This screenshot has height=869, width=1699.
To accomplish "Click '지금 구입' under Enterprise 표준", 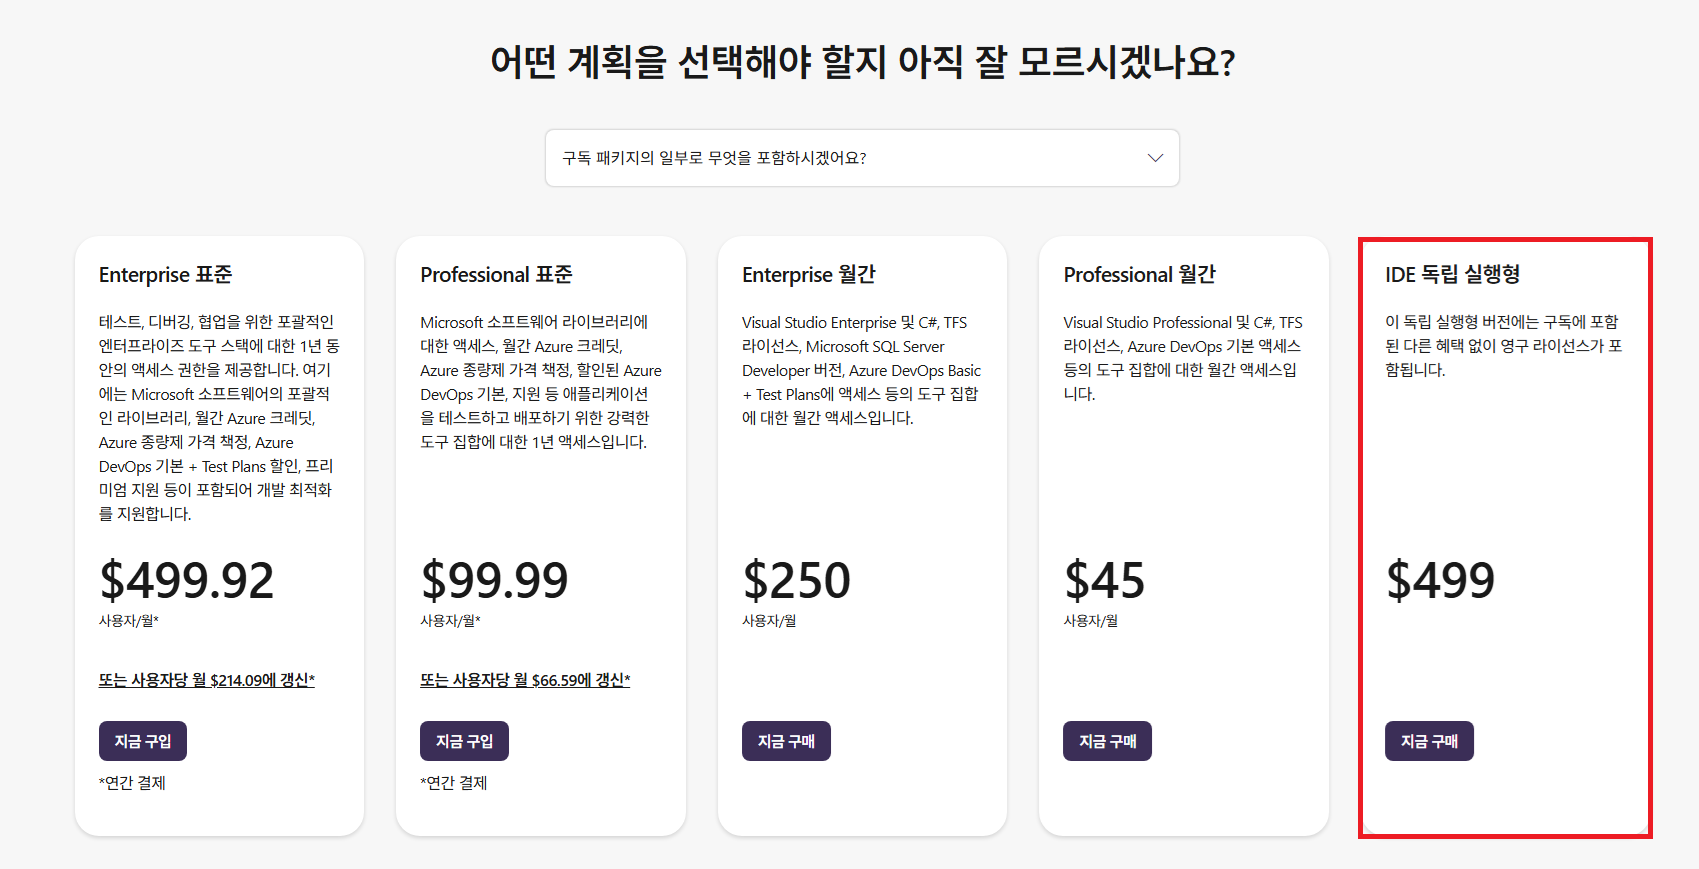I will pyautogui.click(x=143, y=741).
